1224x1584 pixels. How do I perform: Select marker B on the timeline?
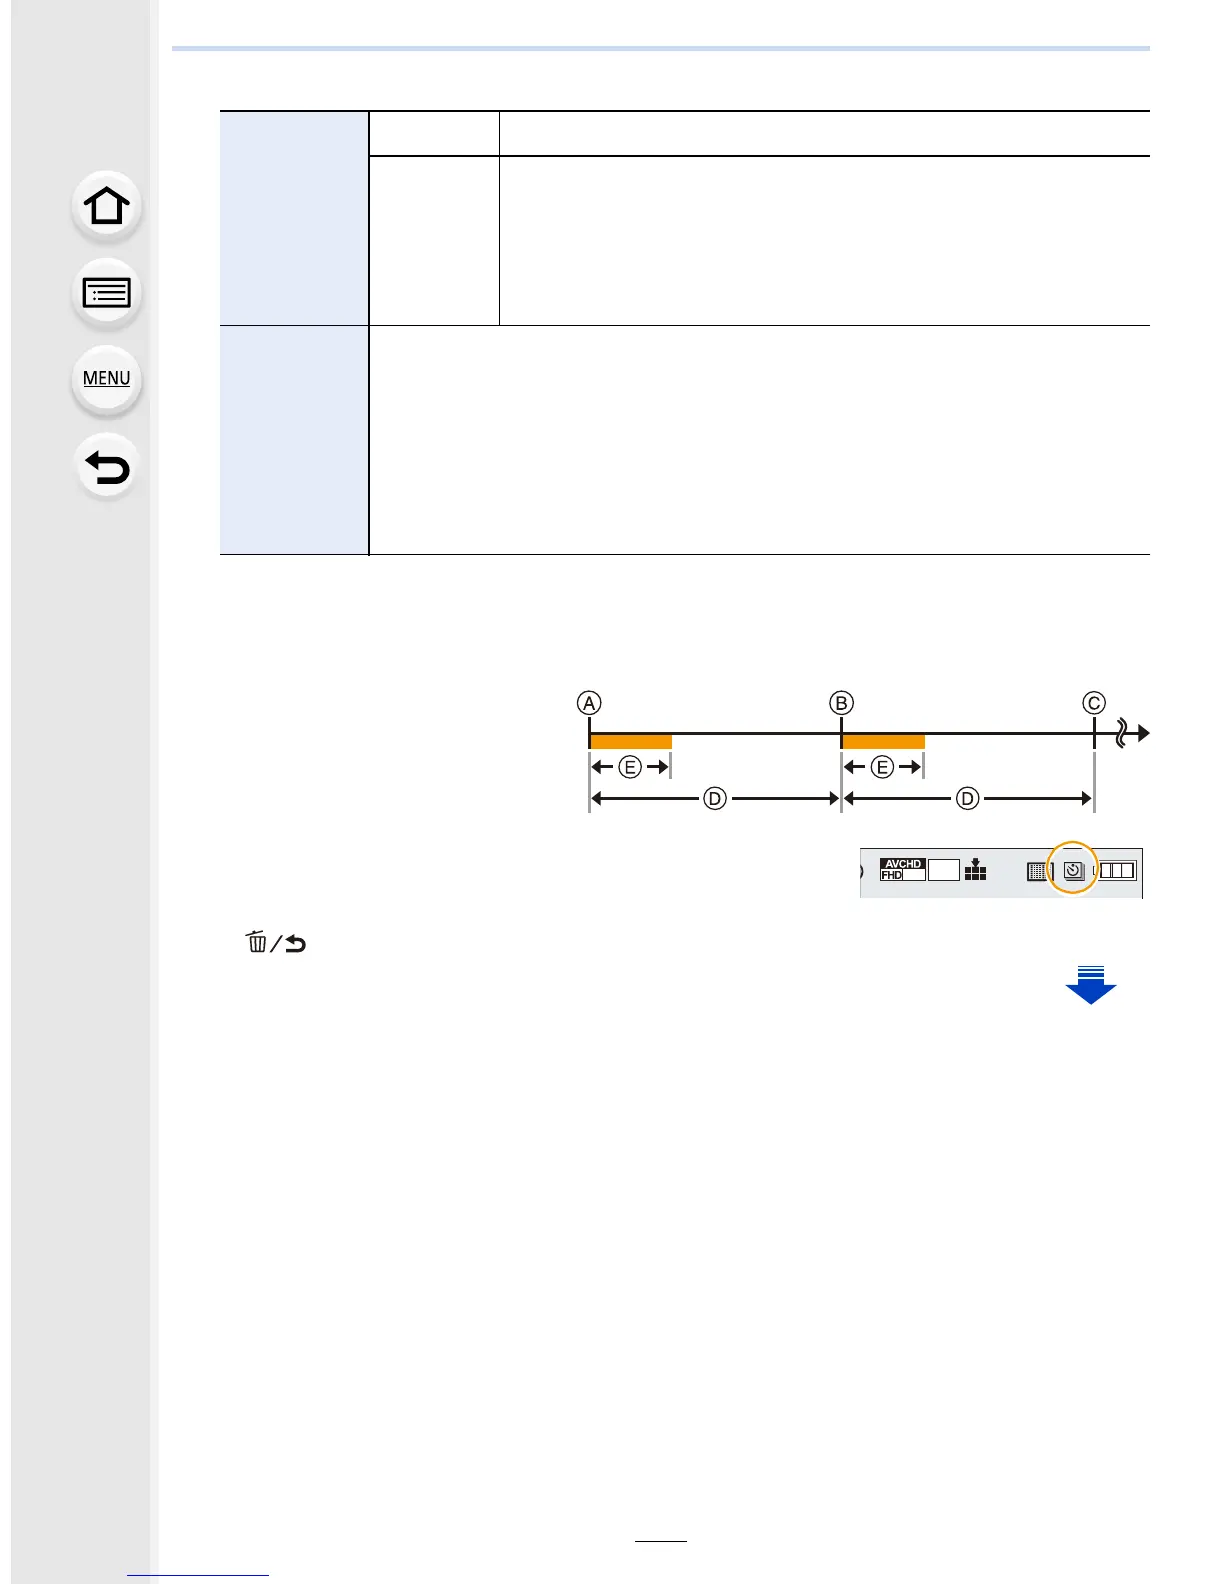tap(842, 703)
